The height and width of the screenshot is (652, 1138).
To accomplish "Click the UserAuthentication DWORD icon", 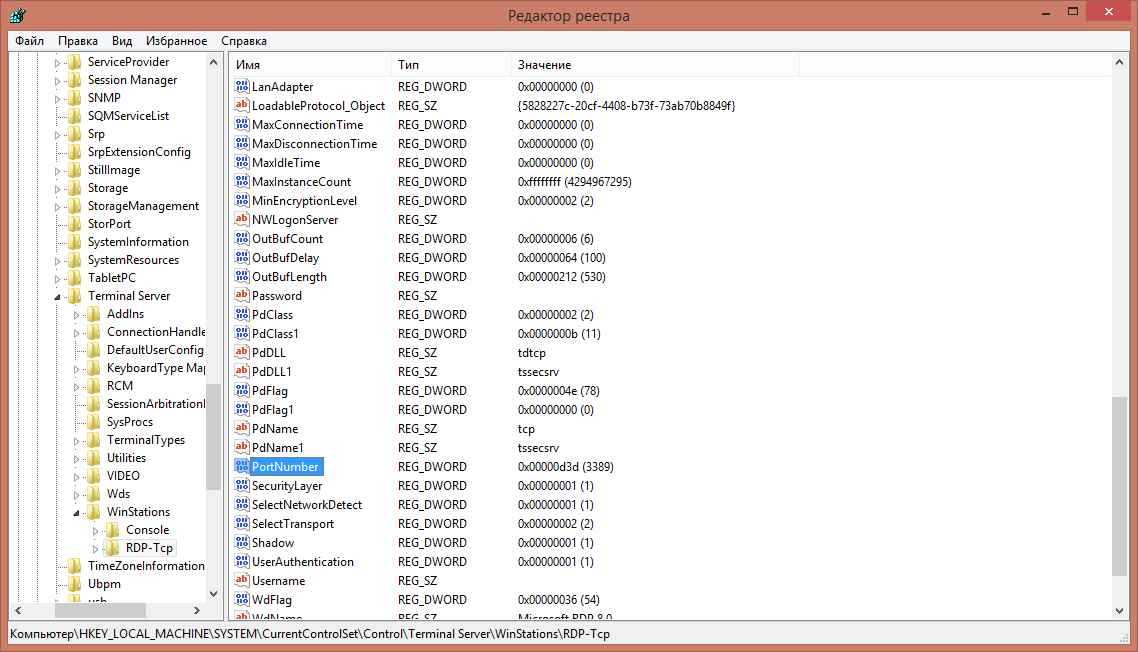I will (x=242, y=562).
